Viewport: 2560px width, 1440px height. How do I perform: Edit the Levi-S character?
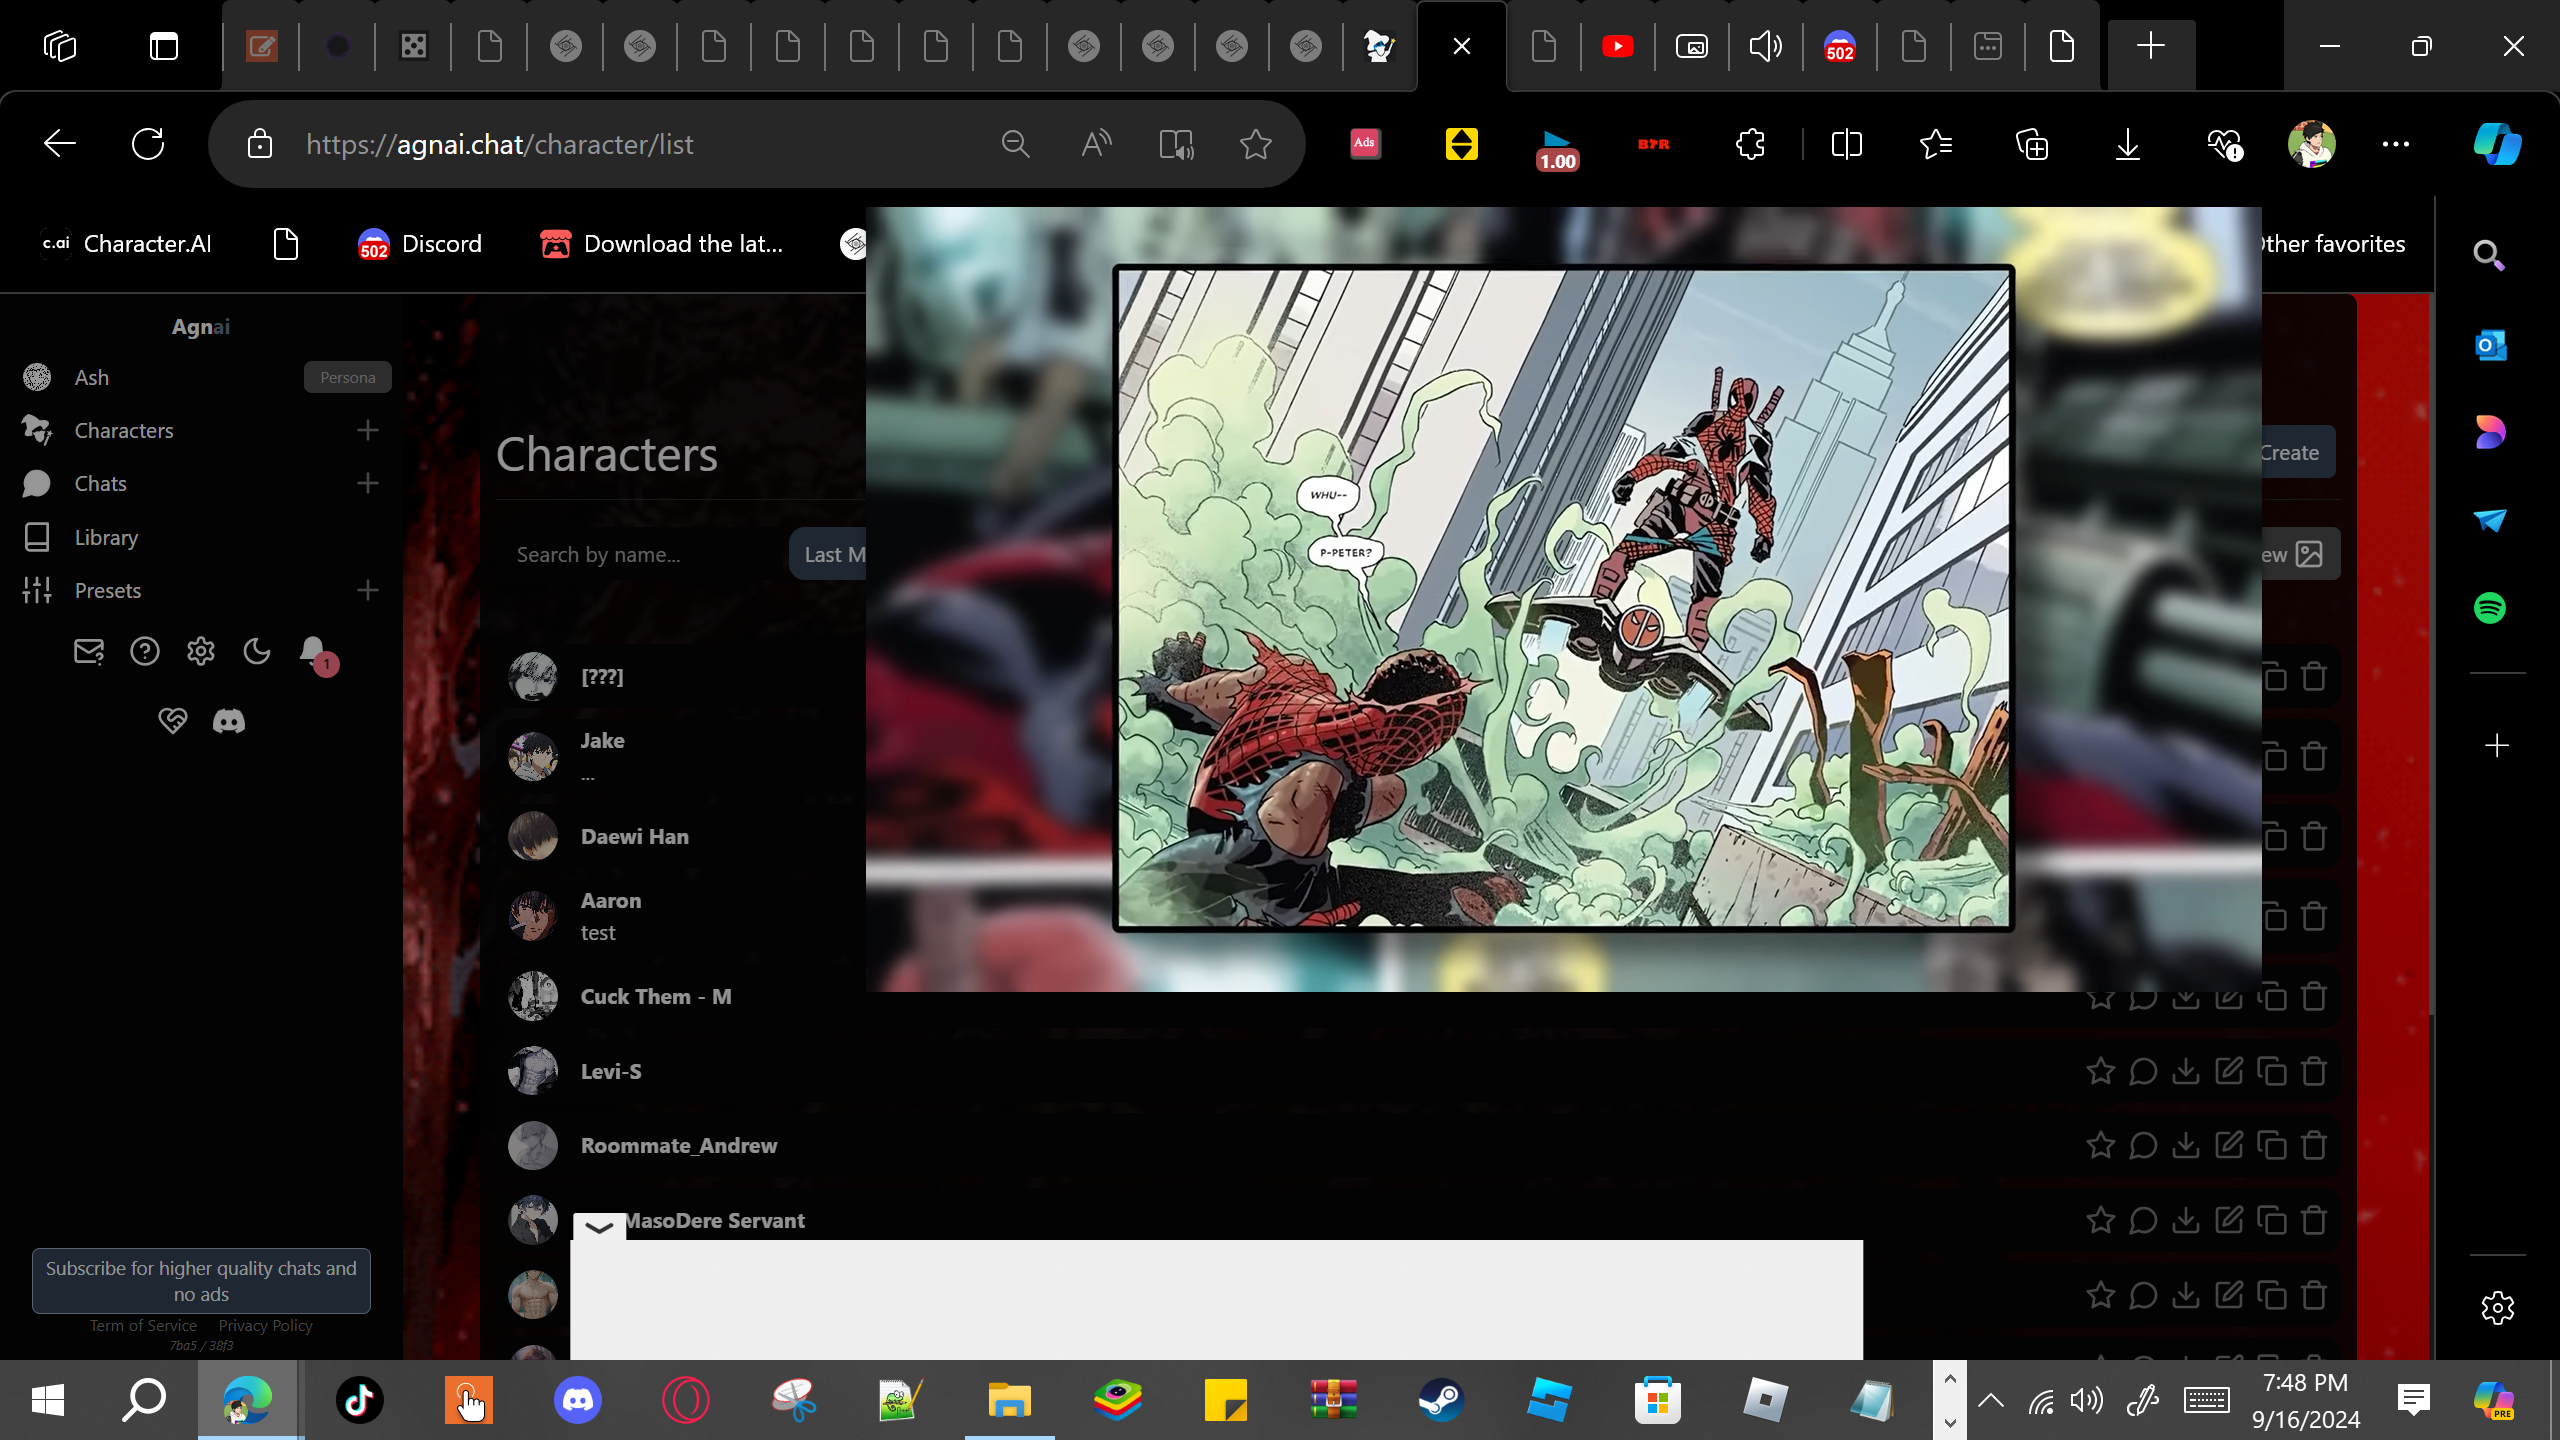pos(2229,1071)
